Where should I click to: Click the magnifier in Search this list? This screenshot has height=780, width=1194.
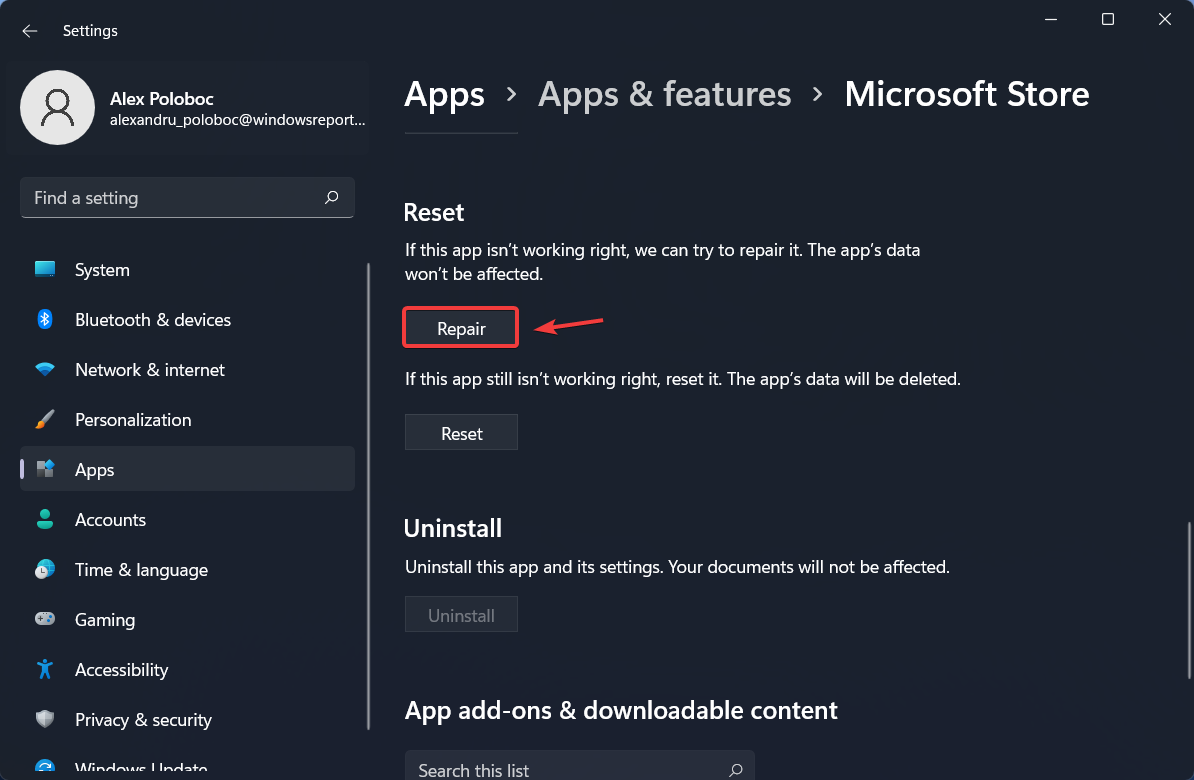tap(736, 770)
